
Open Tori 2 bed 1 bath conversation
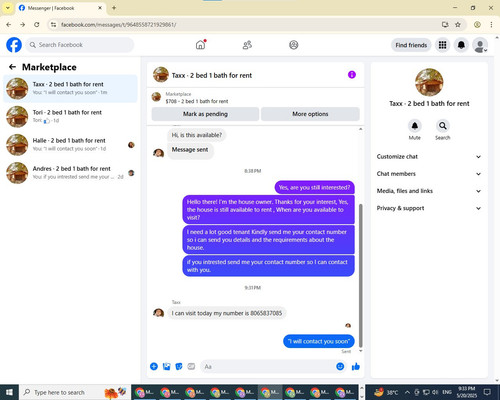70,117
